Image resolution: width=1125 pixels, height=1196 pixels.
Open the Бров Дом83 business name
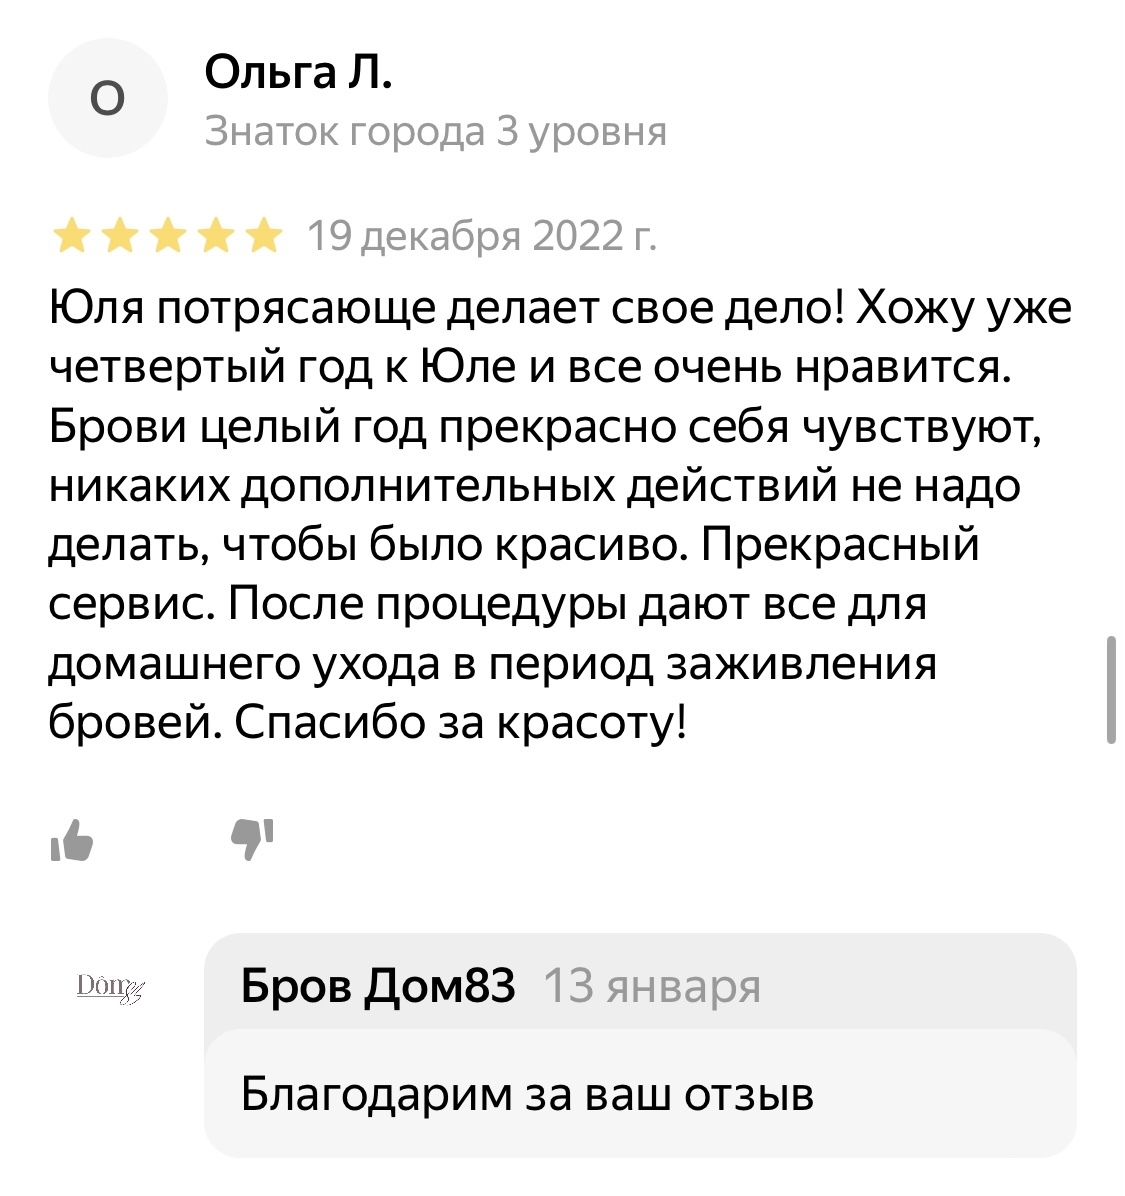[380, 988]
